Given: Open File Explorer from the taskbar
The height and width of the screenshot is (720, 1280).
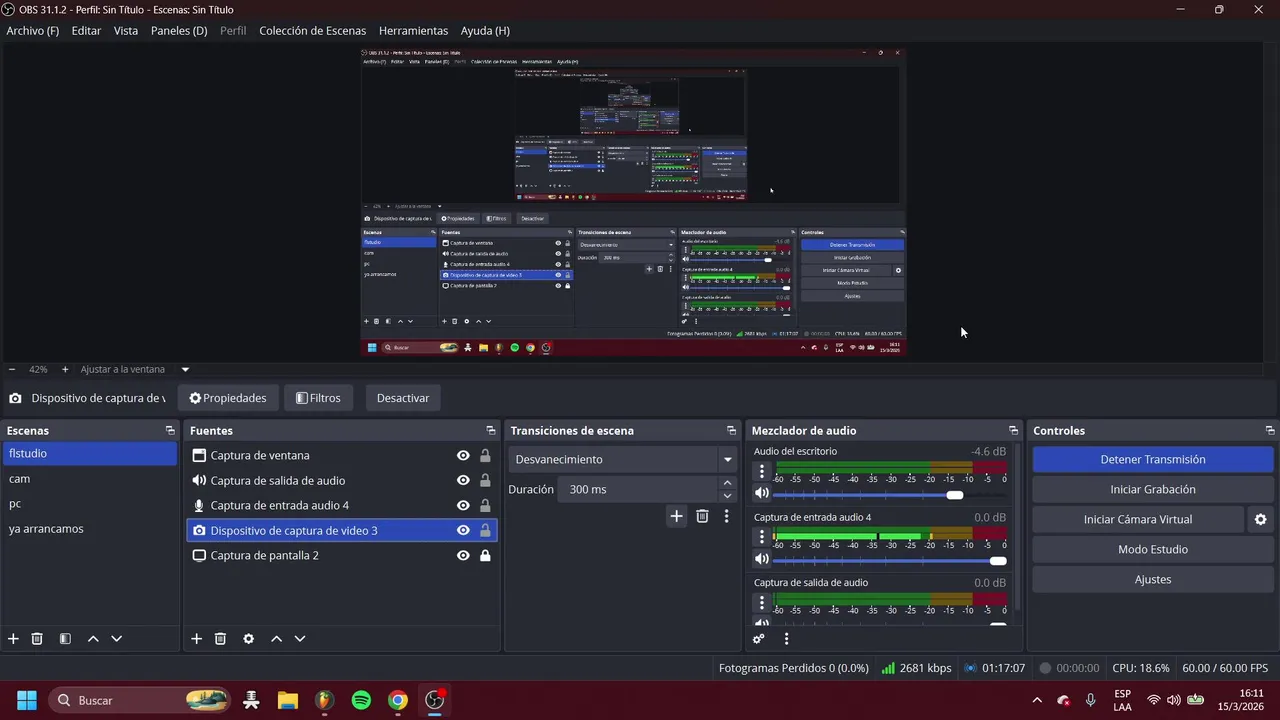Looking at the screenshot, I should [287, 700].
